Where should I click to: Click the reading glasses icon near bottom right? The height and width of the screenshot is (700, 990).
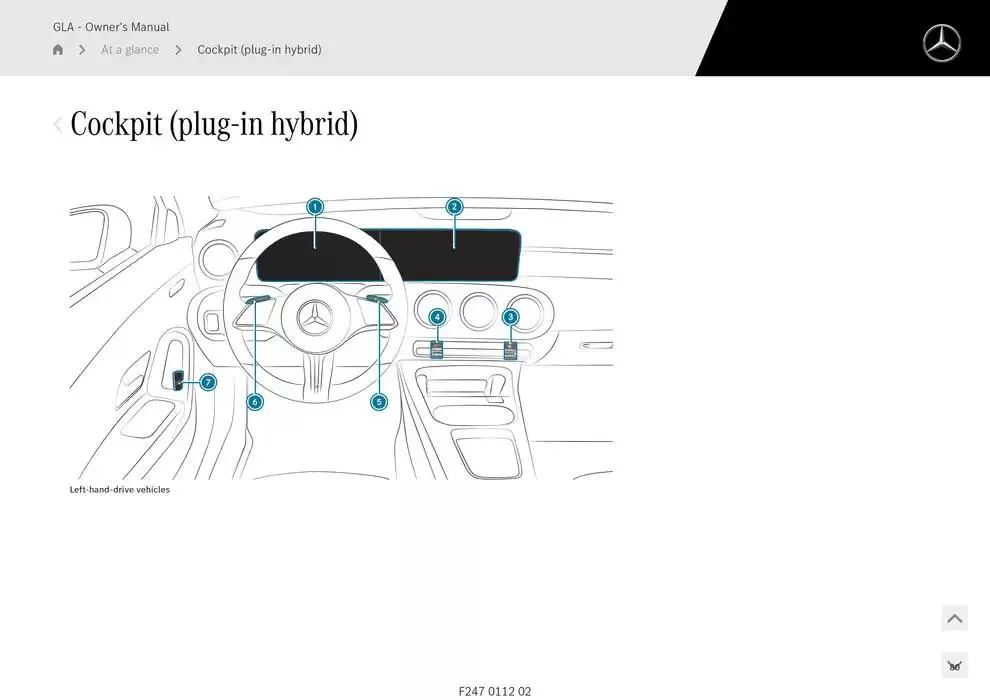(x=954, y=664)
